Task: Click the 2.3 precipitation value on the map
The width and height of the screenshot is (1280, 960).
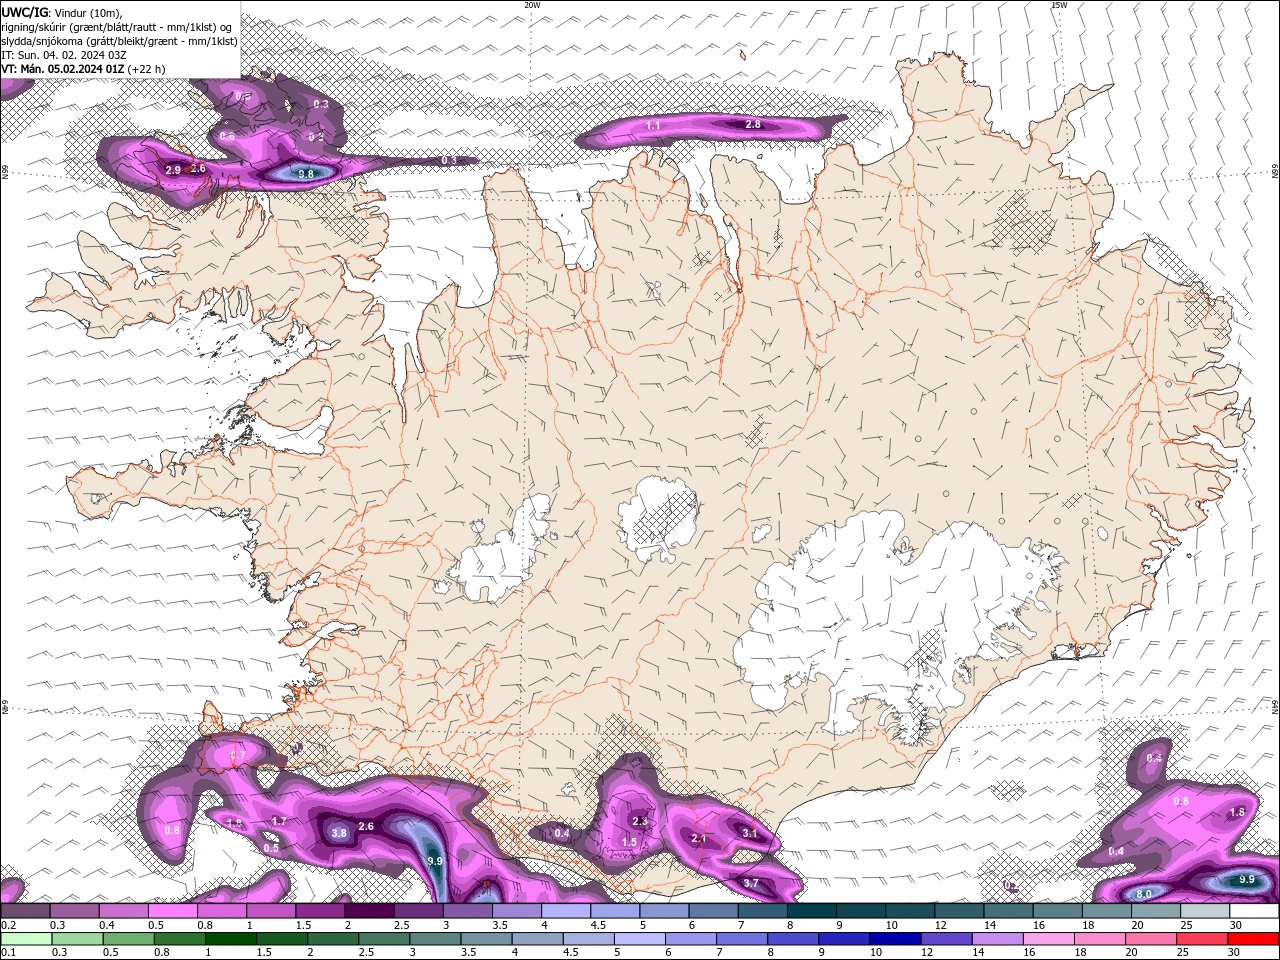Action: click(x=640, y=821)
